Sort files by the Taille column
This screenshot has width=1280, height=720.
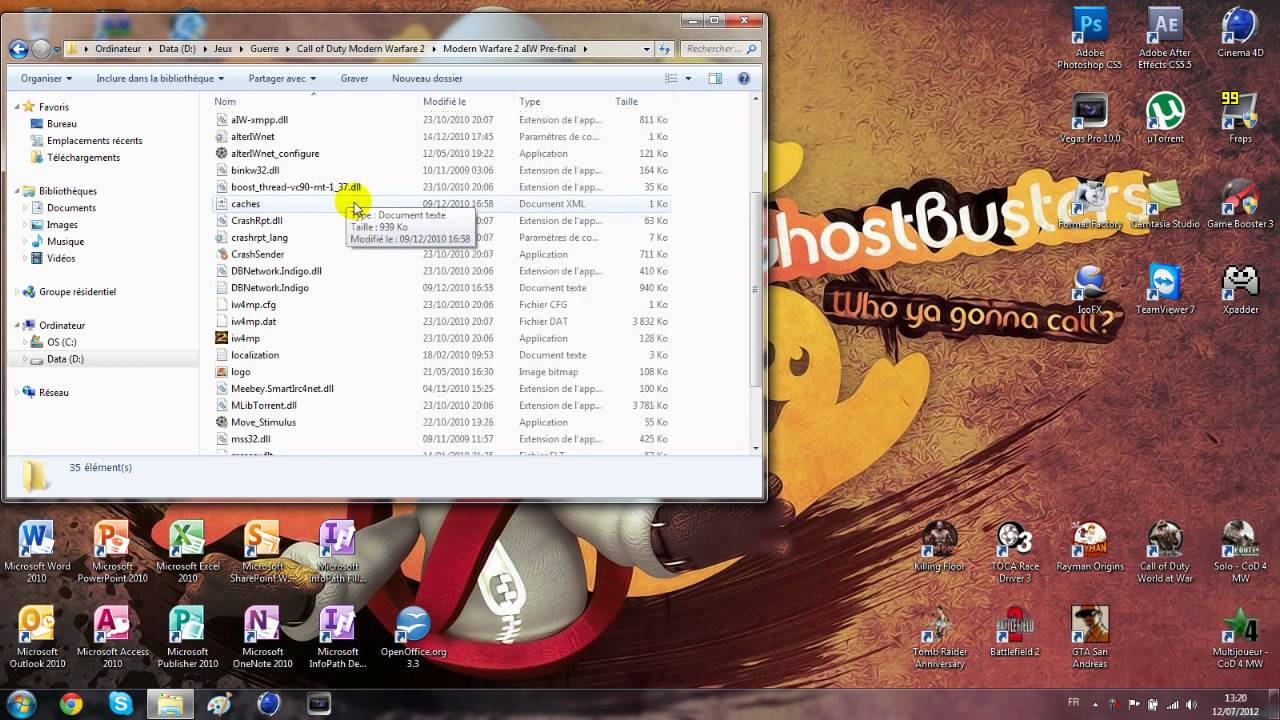pos(640,101)
